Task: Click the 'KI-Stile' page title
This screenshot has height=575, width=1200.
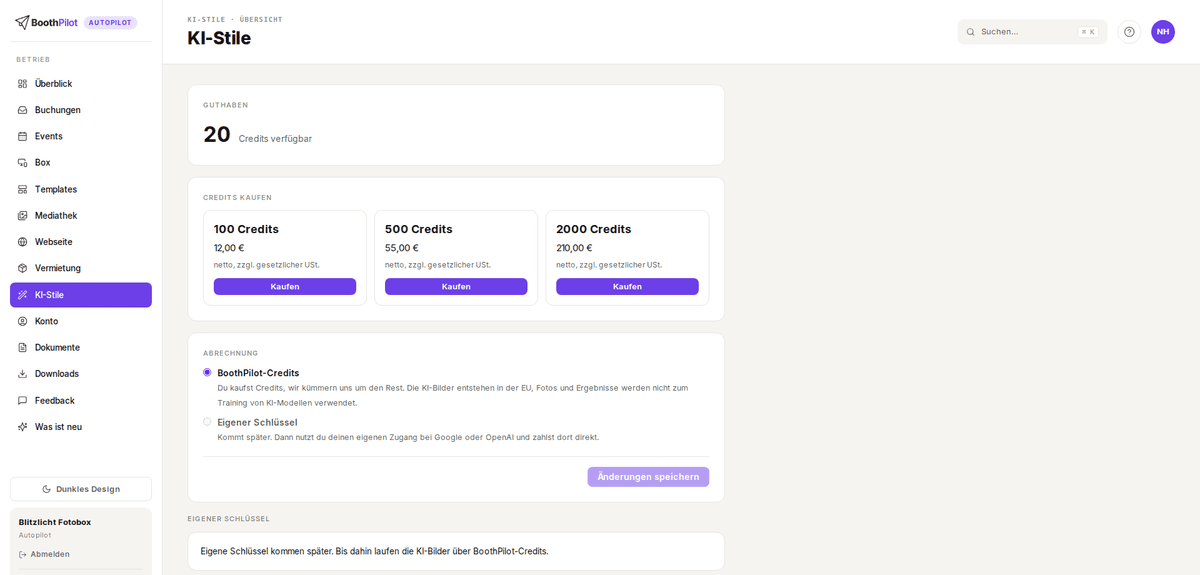Action: (x=219, y=38)
